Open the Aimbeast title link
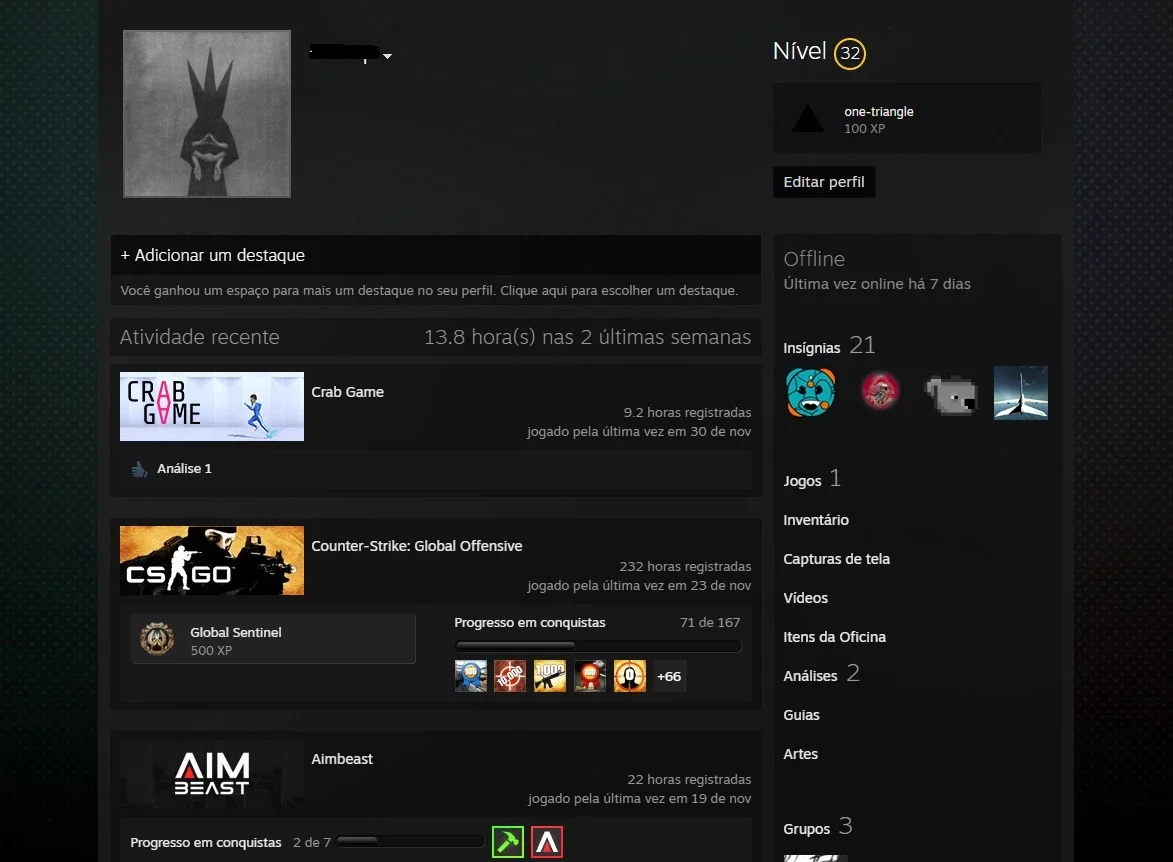Viewport: 1173px width, 862px height. coord(342,759)
